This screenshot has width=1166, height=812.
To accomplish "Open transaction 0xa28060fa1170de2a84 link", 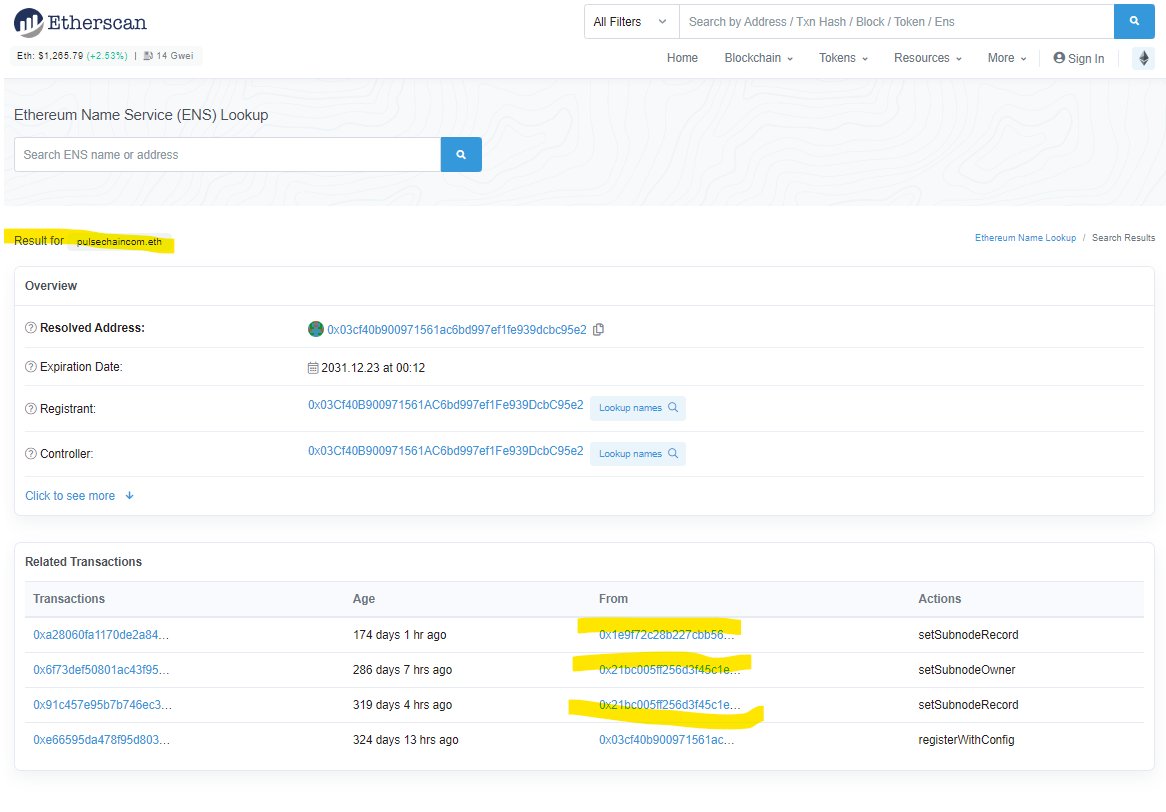I will point(101,635).
